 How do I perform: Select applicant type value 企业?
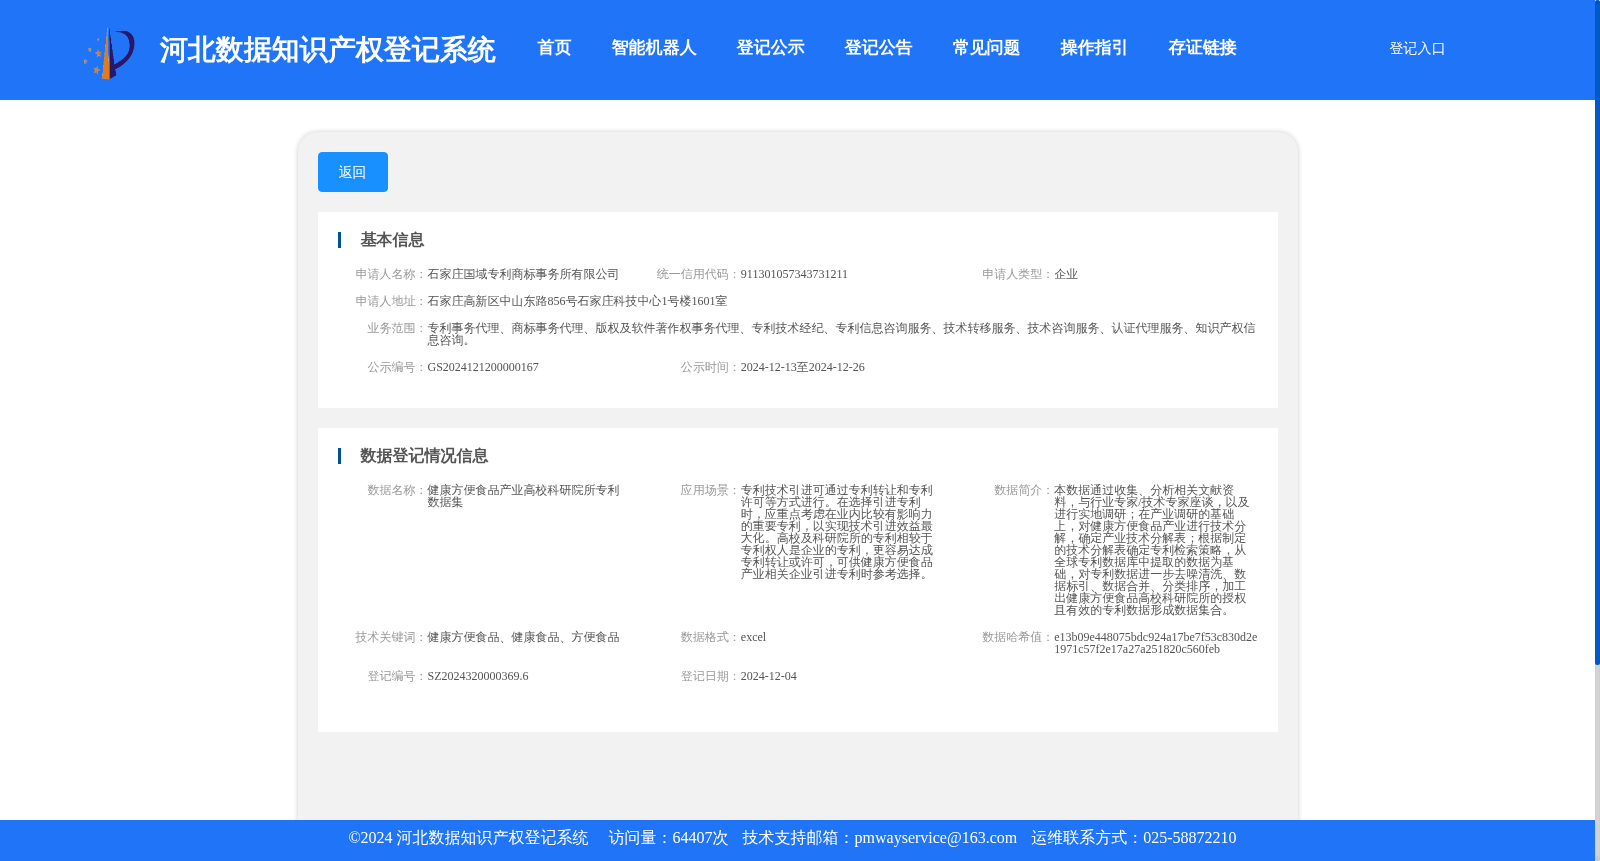[x=1066, y=274]
